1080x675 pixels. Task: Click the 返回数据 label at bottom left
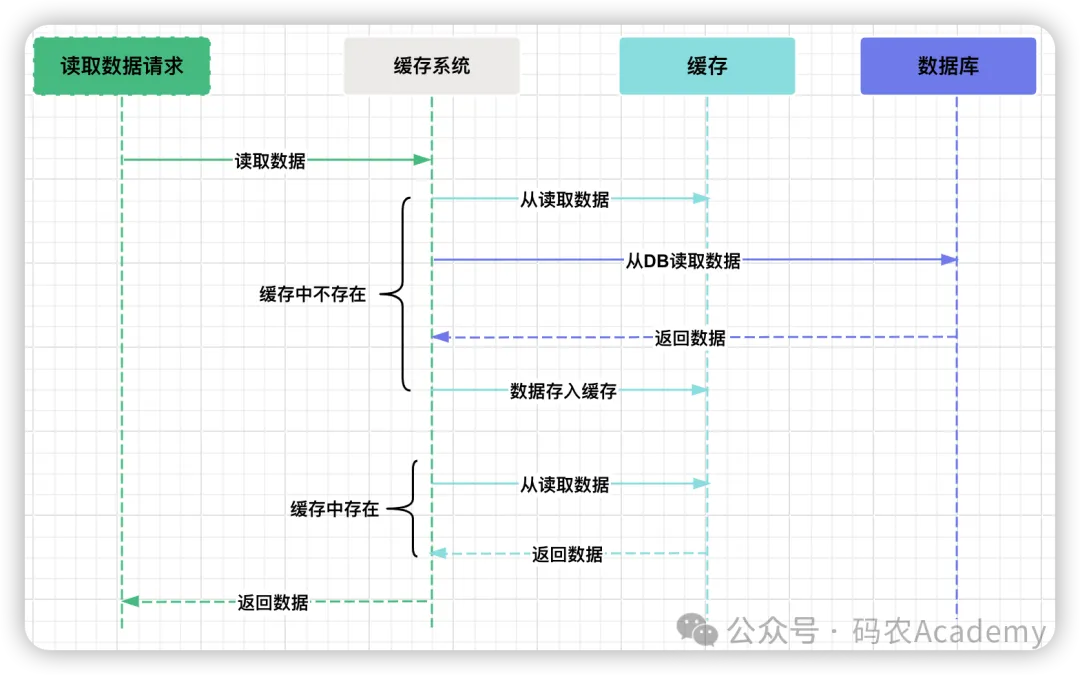pos(273,601)
